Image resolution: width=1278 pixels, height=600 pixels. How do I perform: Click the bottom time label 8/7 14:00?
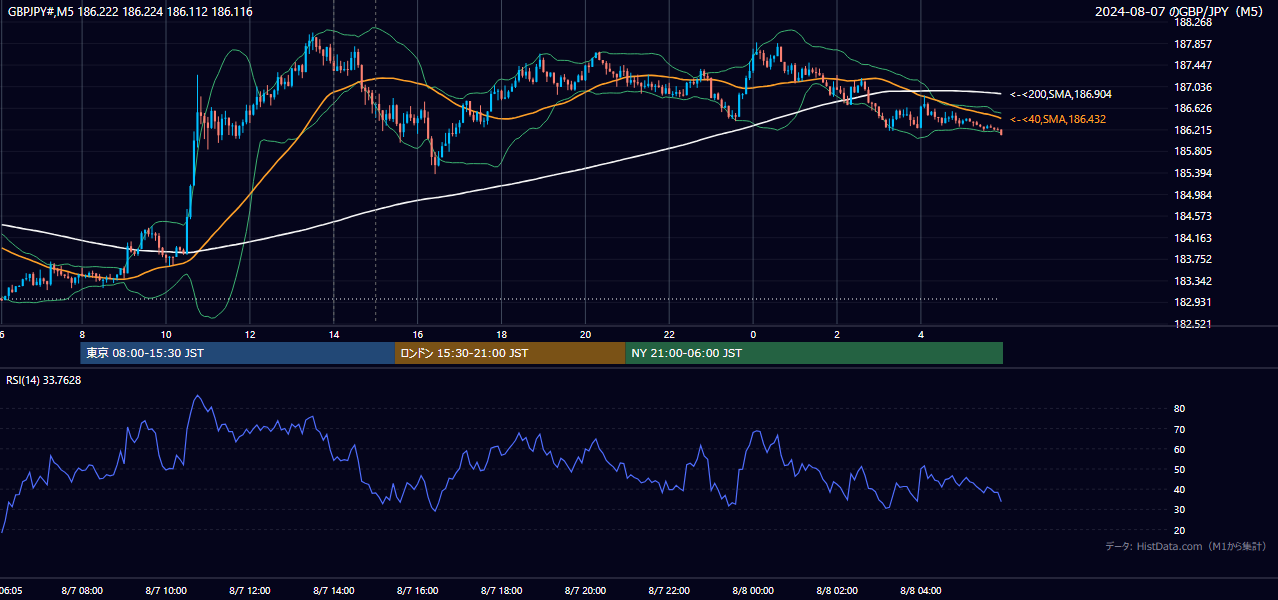point(333,591)
